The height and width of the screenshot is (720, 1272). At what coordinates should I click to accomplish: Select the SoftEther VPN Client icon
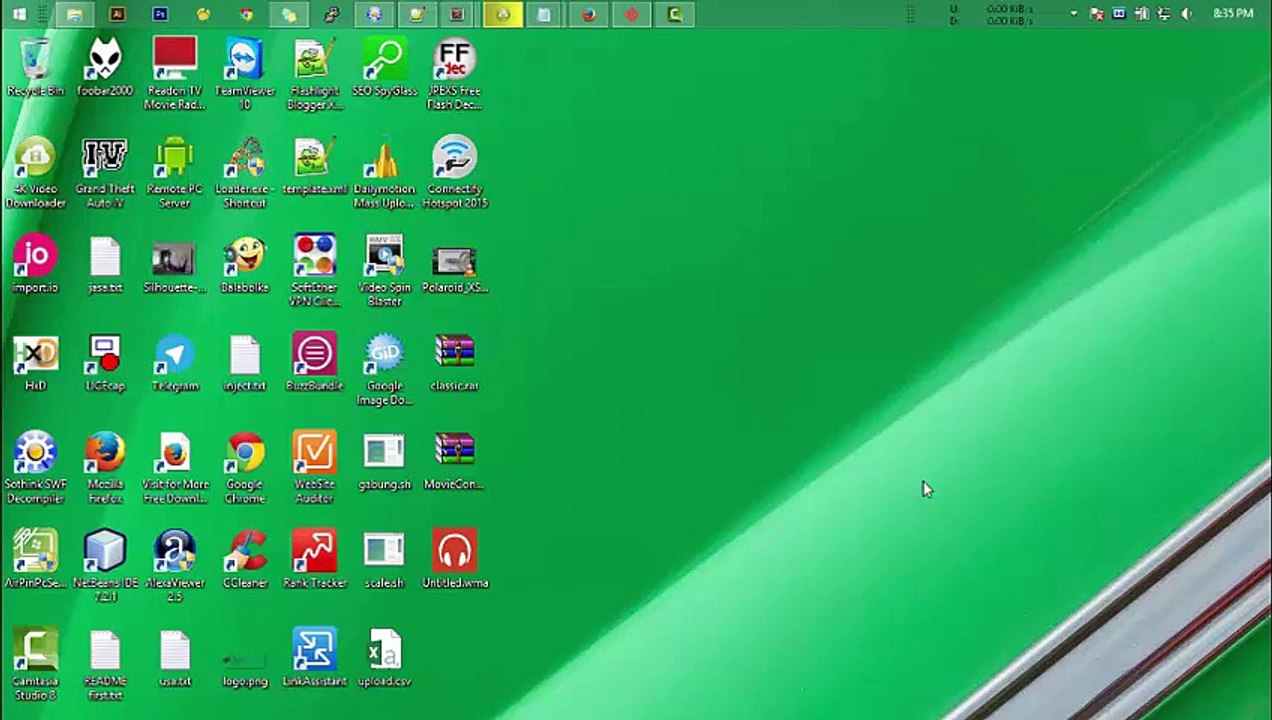[315, 271]
